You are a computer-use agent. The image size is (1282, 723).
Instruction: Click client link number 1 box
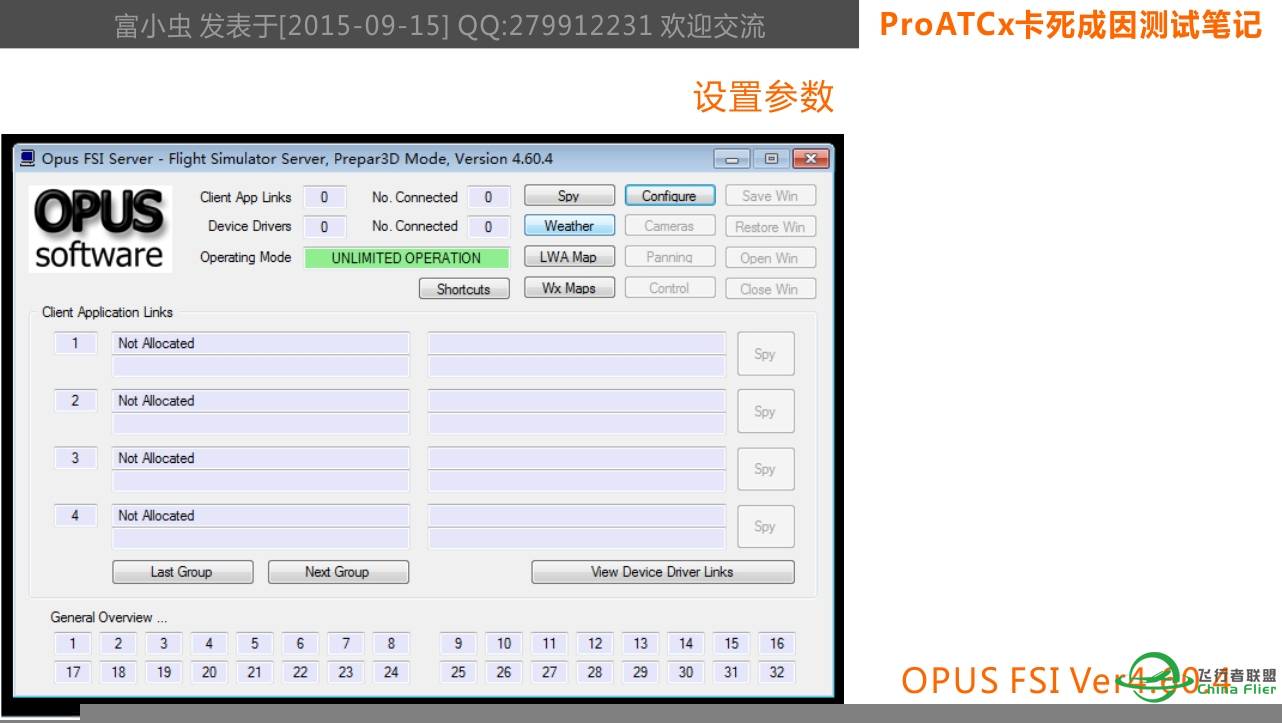pos(75,343)
